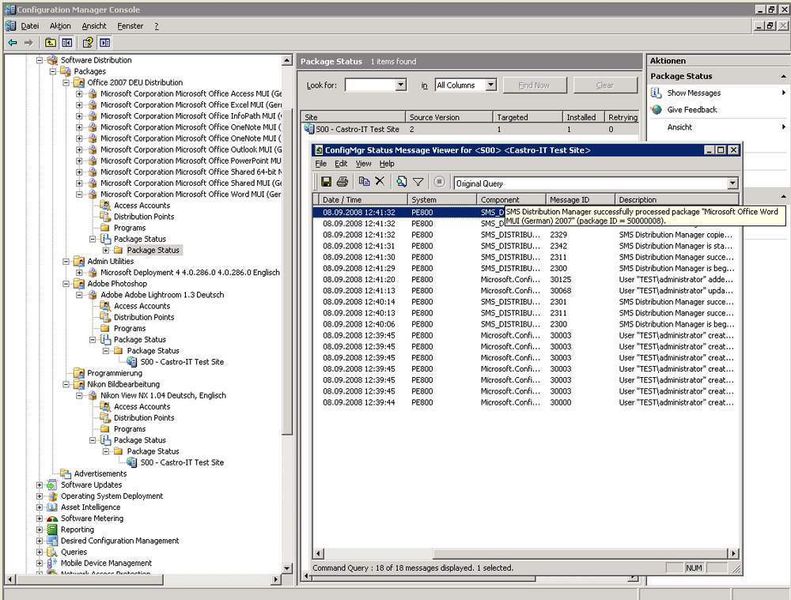This screenshot has height=600, width=791.
Task: Open the Datei menu
Action: [x=30, y=26]
